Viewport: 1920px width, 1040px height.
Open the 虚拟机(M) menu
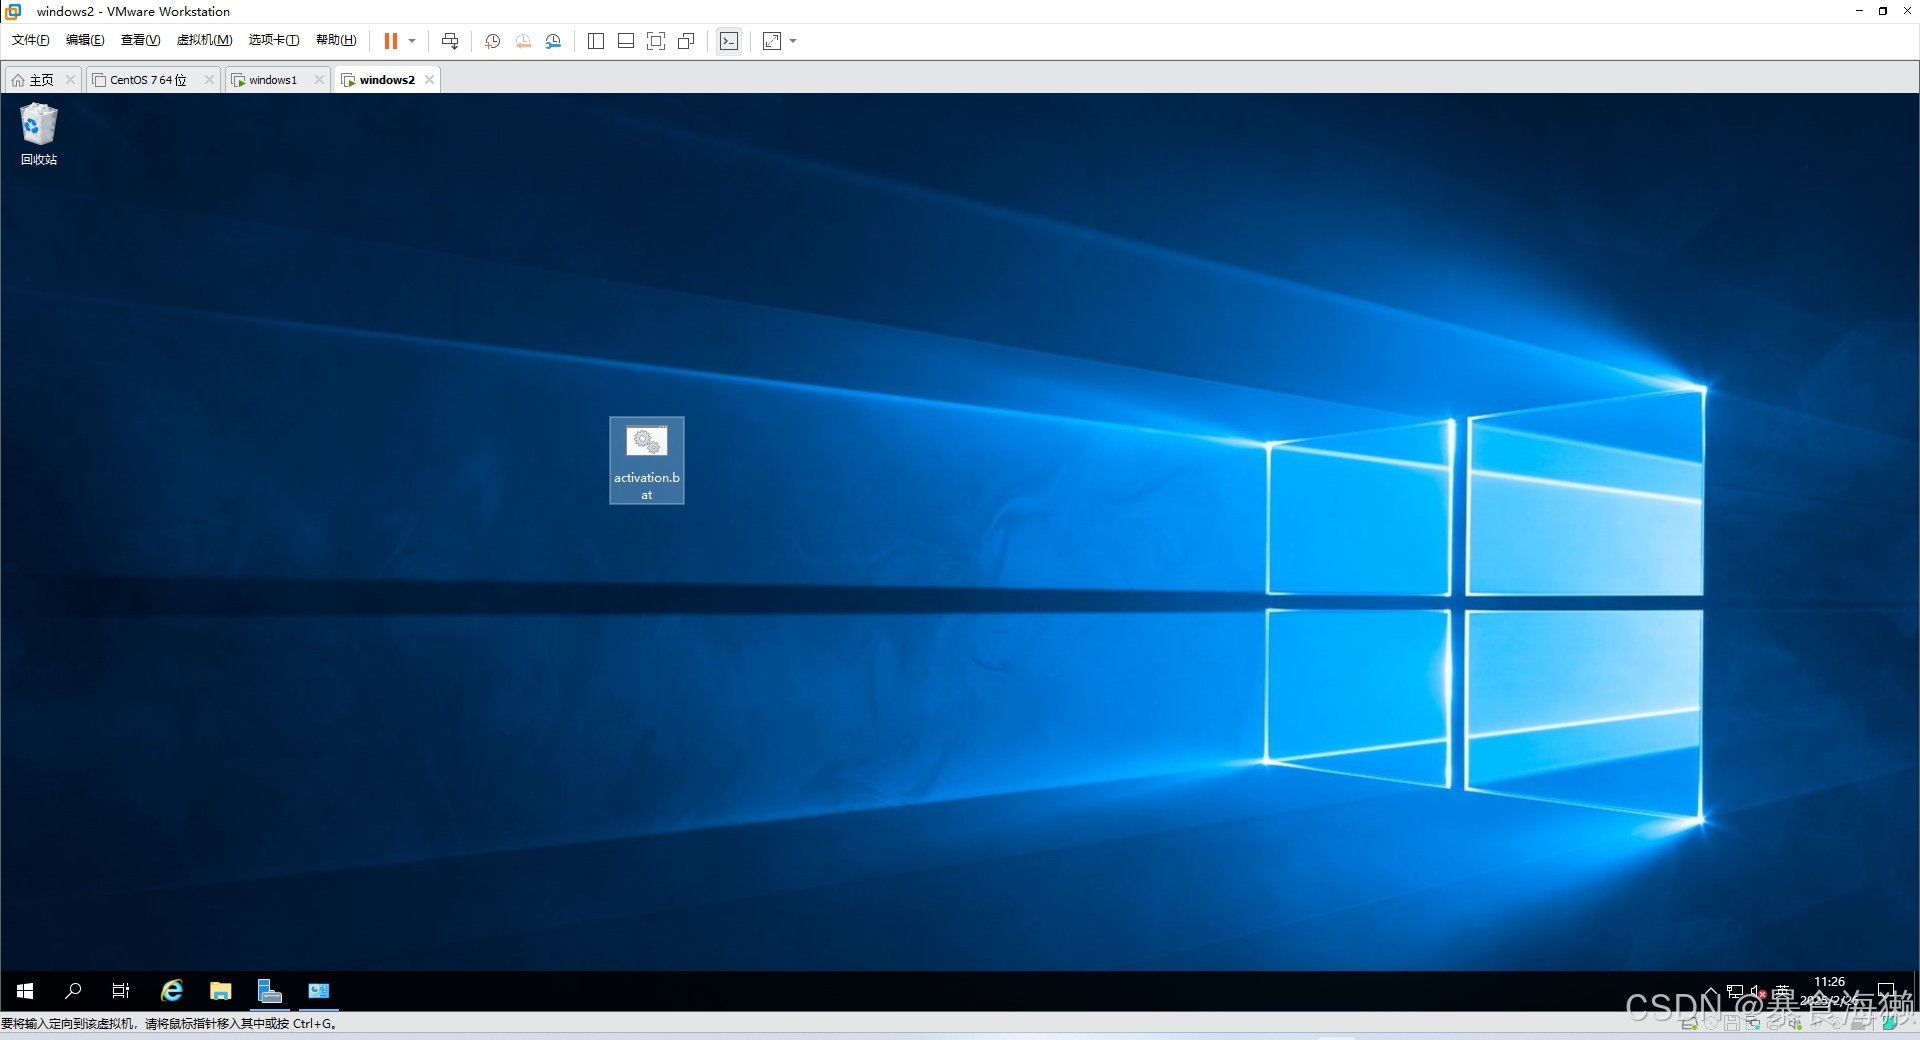(204, 40)
